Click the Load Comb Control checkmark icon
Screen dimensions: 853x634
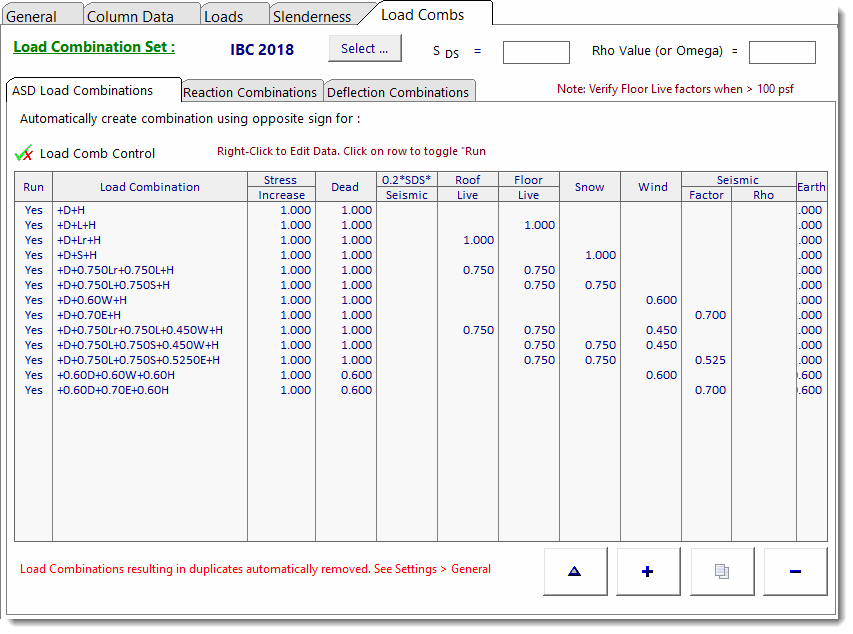[25, 154]
